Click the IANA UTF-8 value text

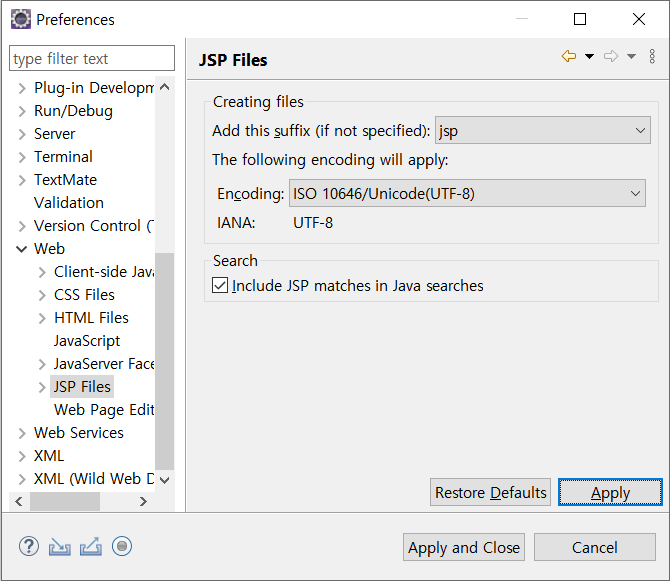(313, 223)
